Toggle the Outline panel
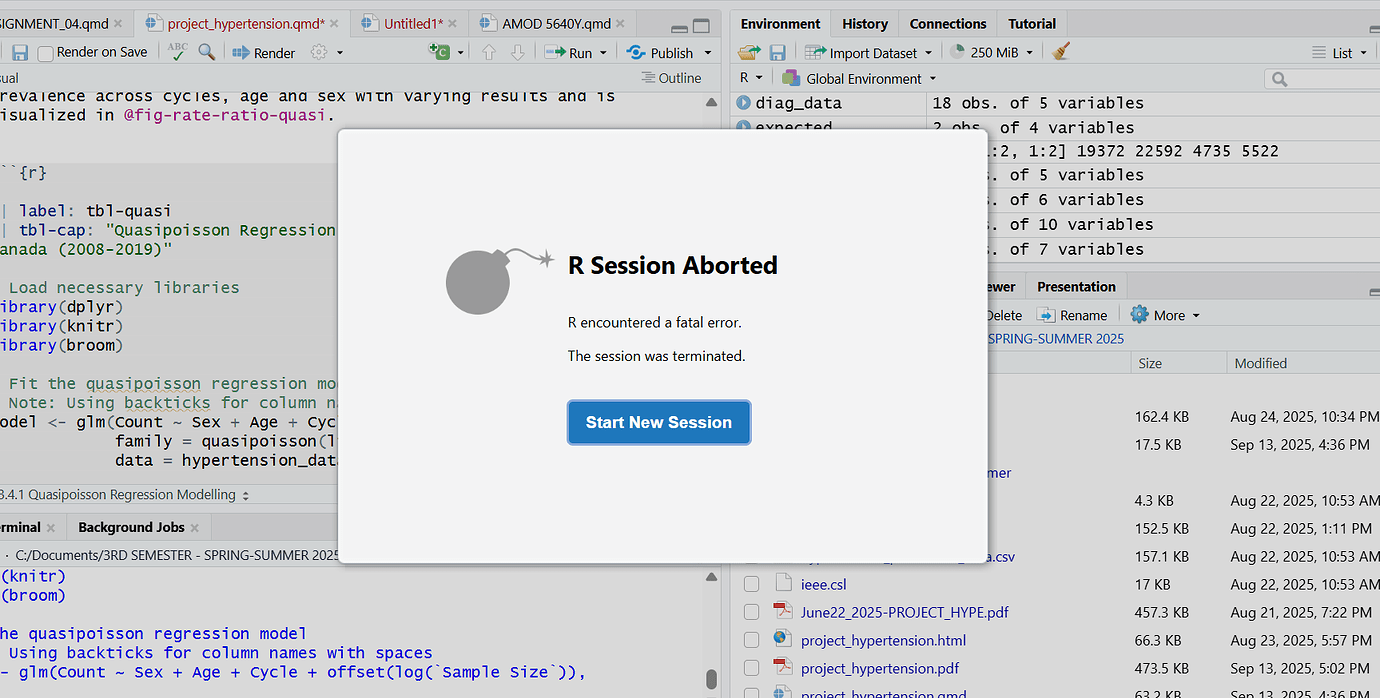Image resolution: width=1380 pixels, height=698 pixels. tap(669, 77)
